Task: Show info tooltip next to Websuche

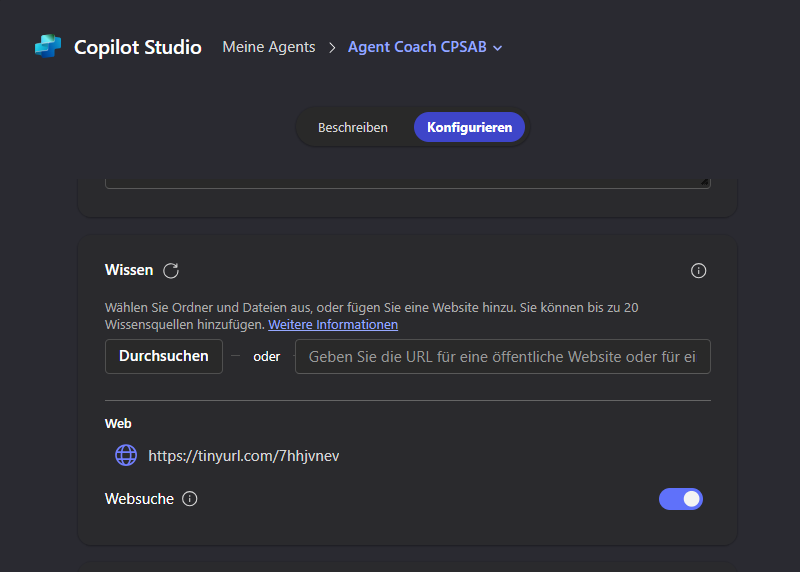Action: pyautogui.click(x=190, y=499)
